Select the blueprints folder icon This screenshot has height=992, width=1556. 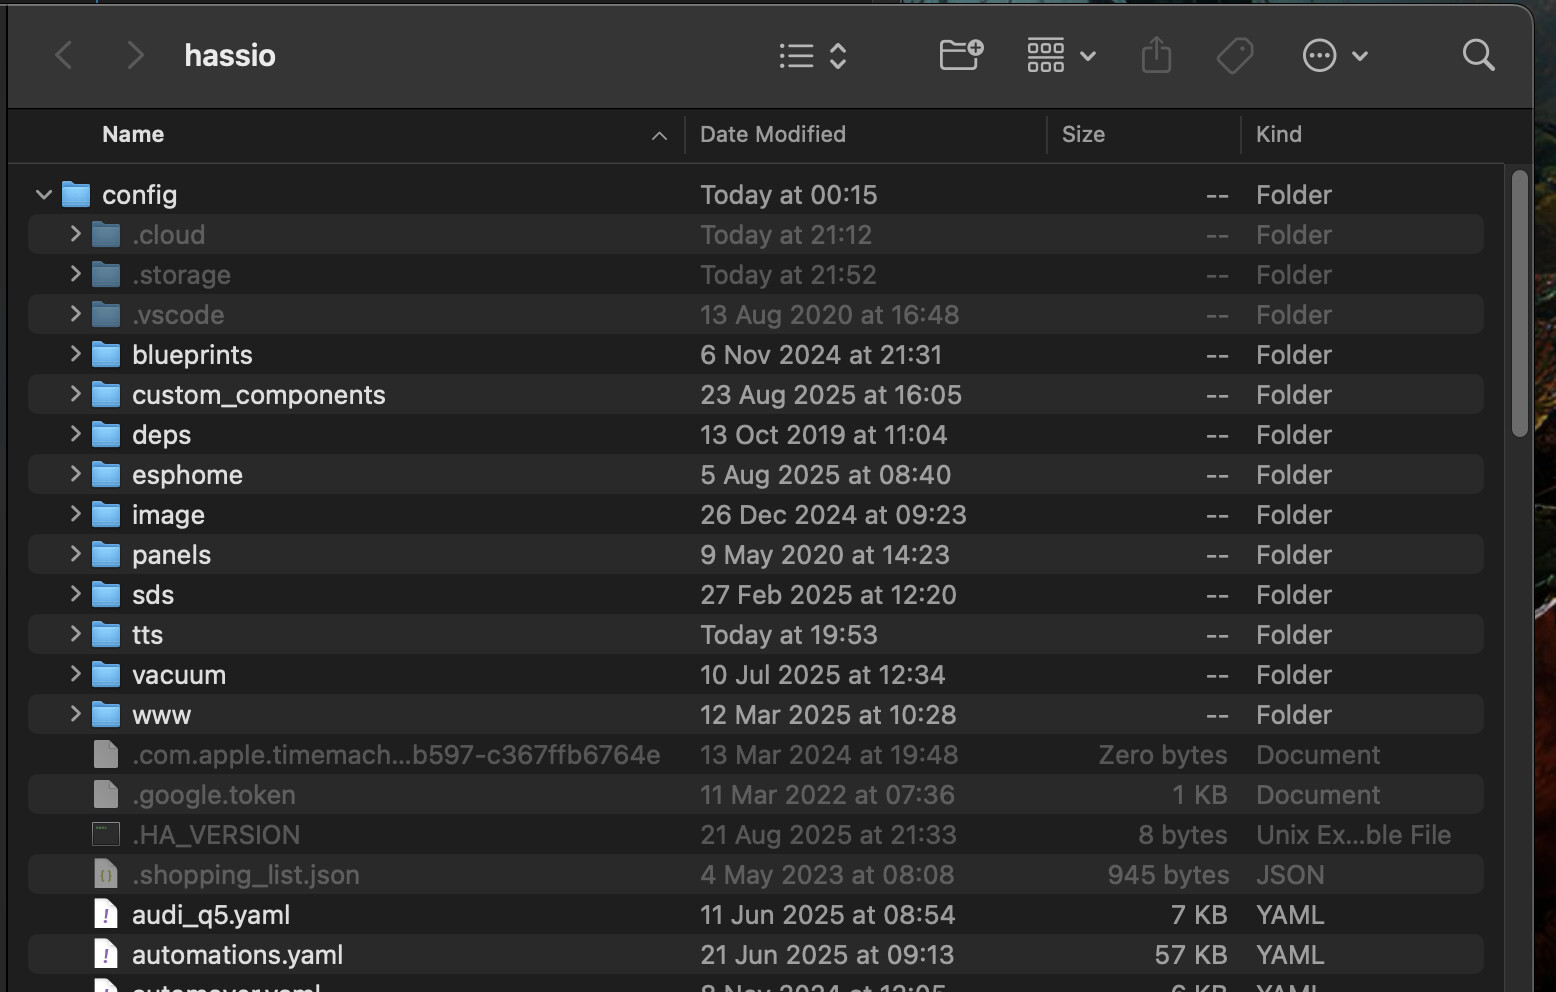point(106,354)
